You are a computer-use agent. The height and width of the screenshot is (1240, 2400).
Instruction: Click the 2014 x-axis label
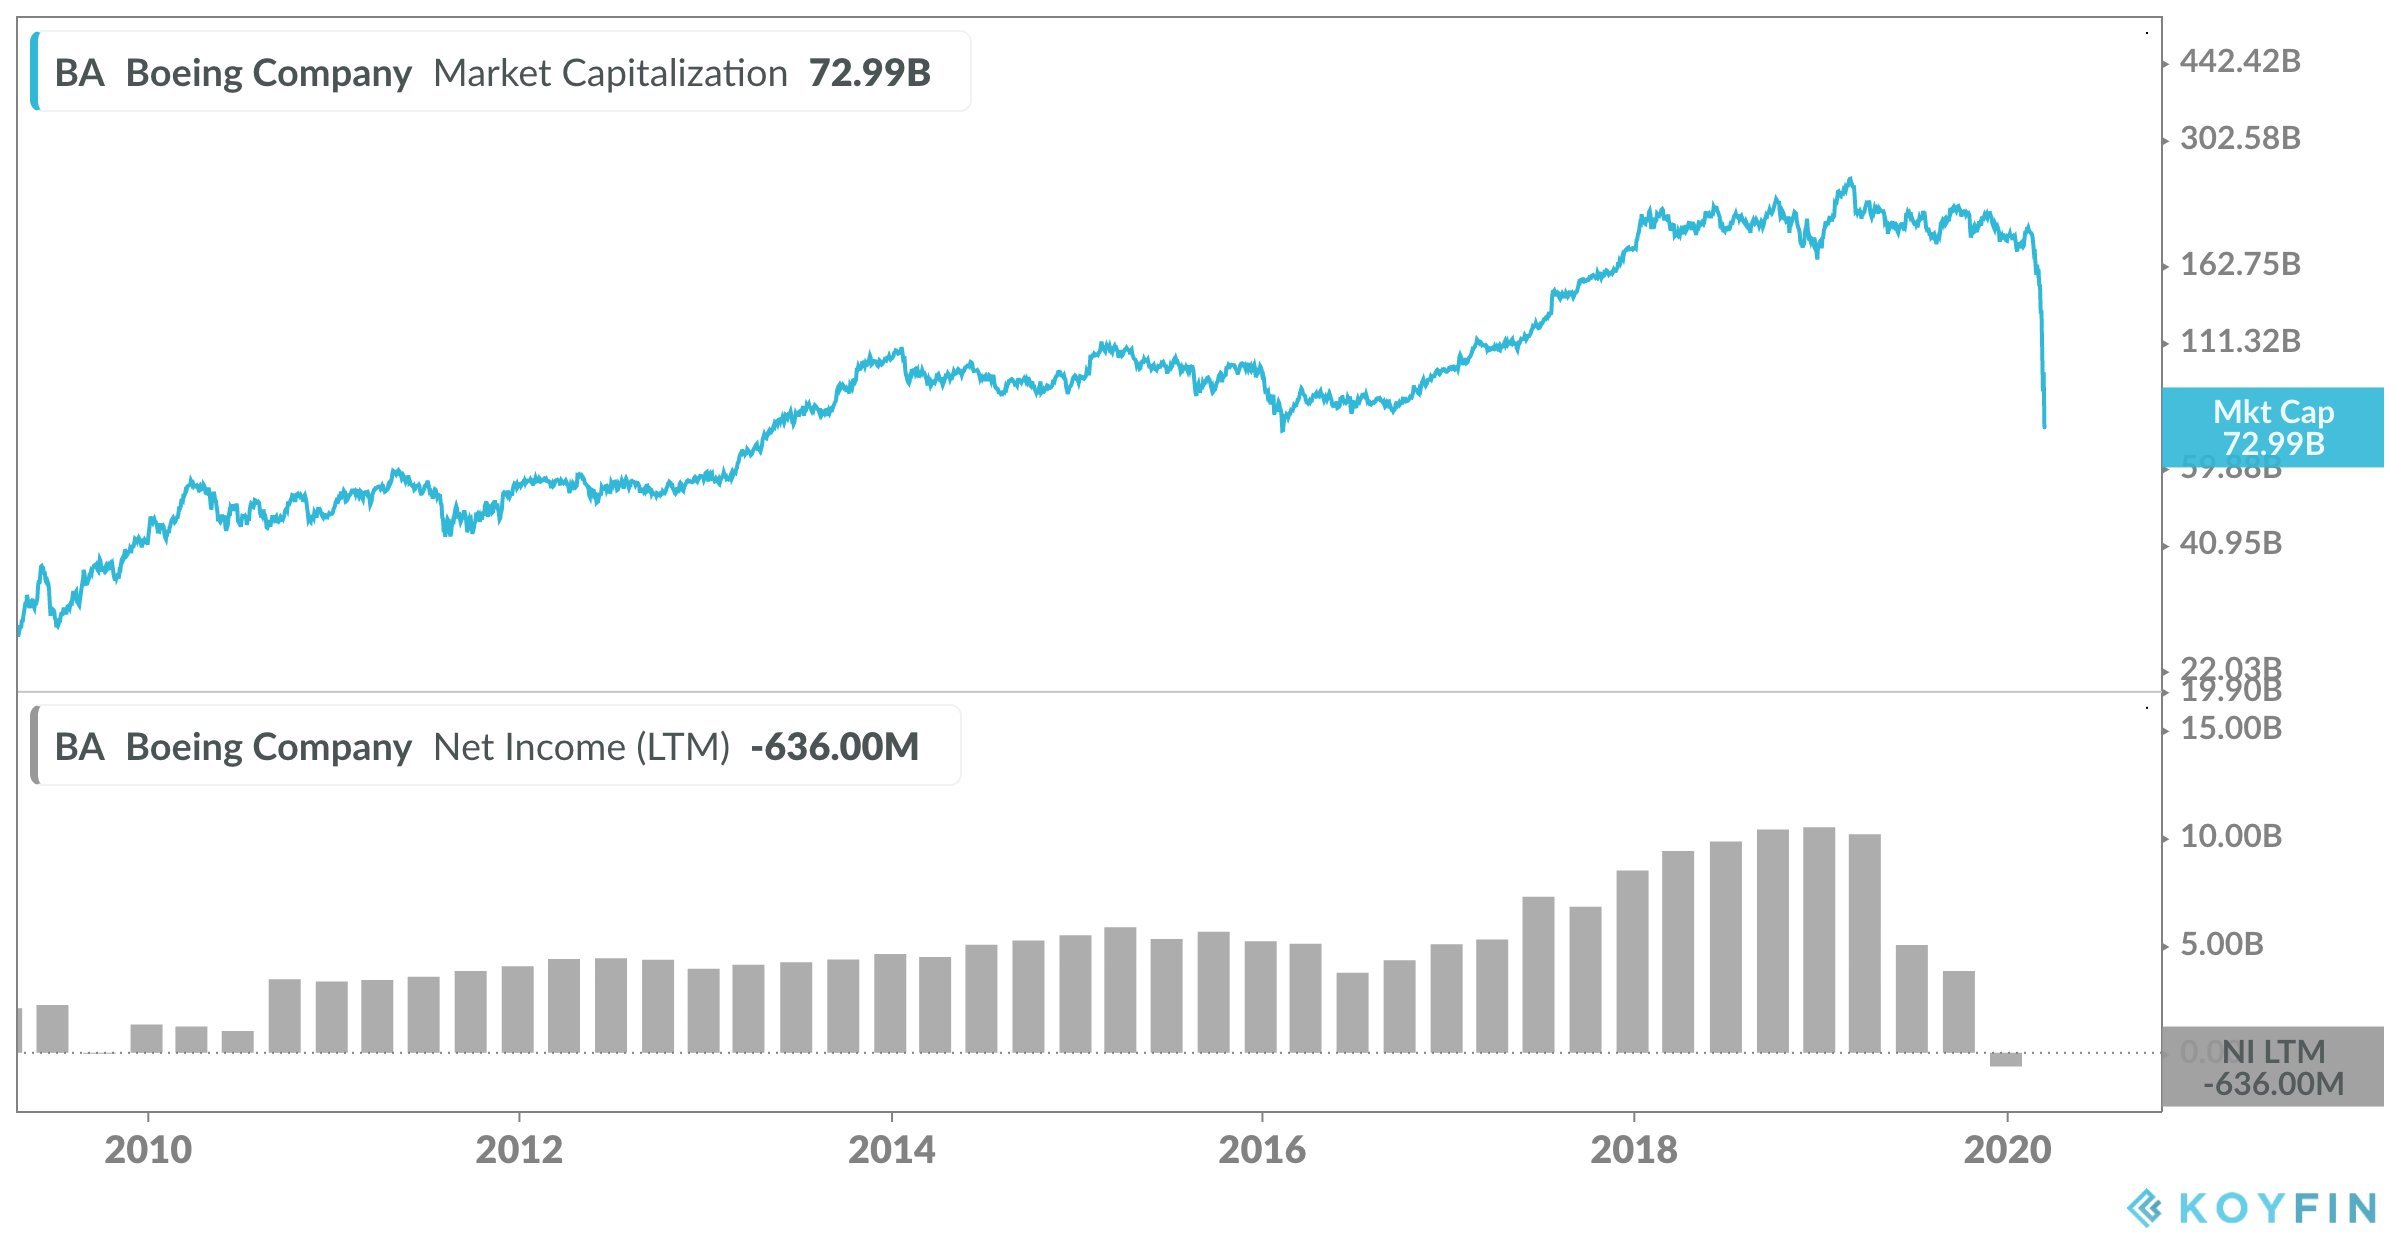[891, 1150]
